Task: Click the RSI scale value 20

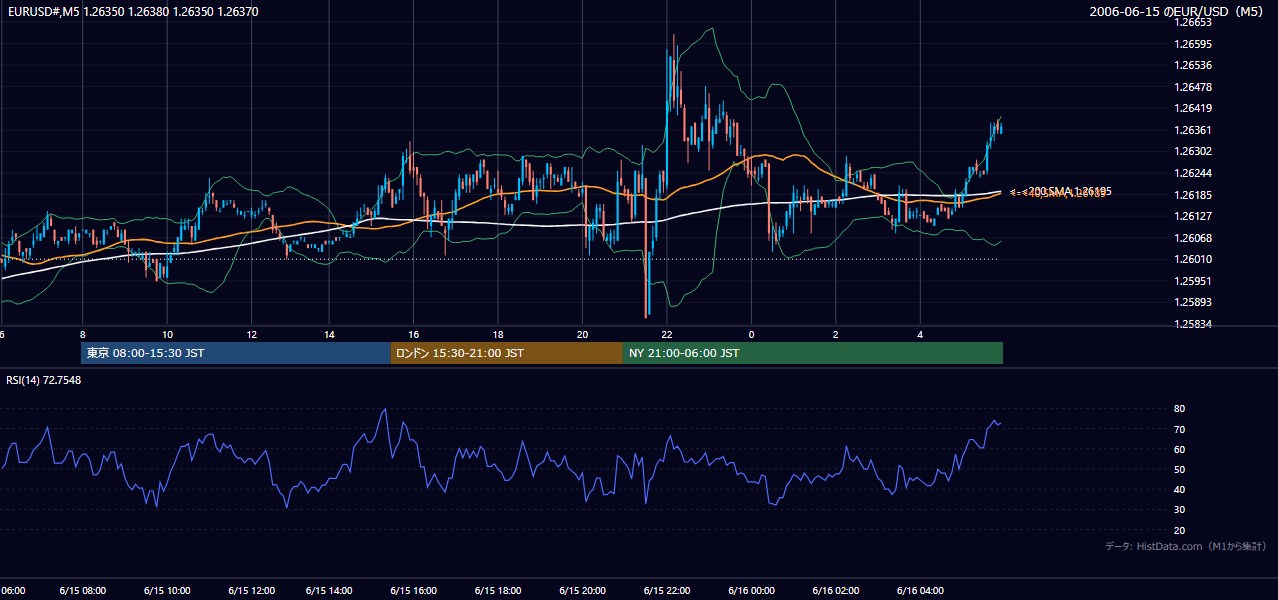Action: (1179, 530)
